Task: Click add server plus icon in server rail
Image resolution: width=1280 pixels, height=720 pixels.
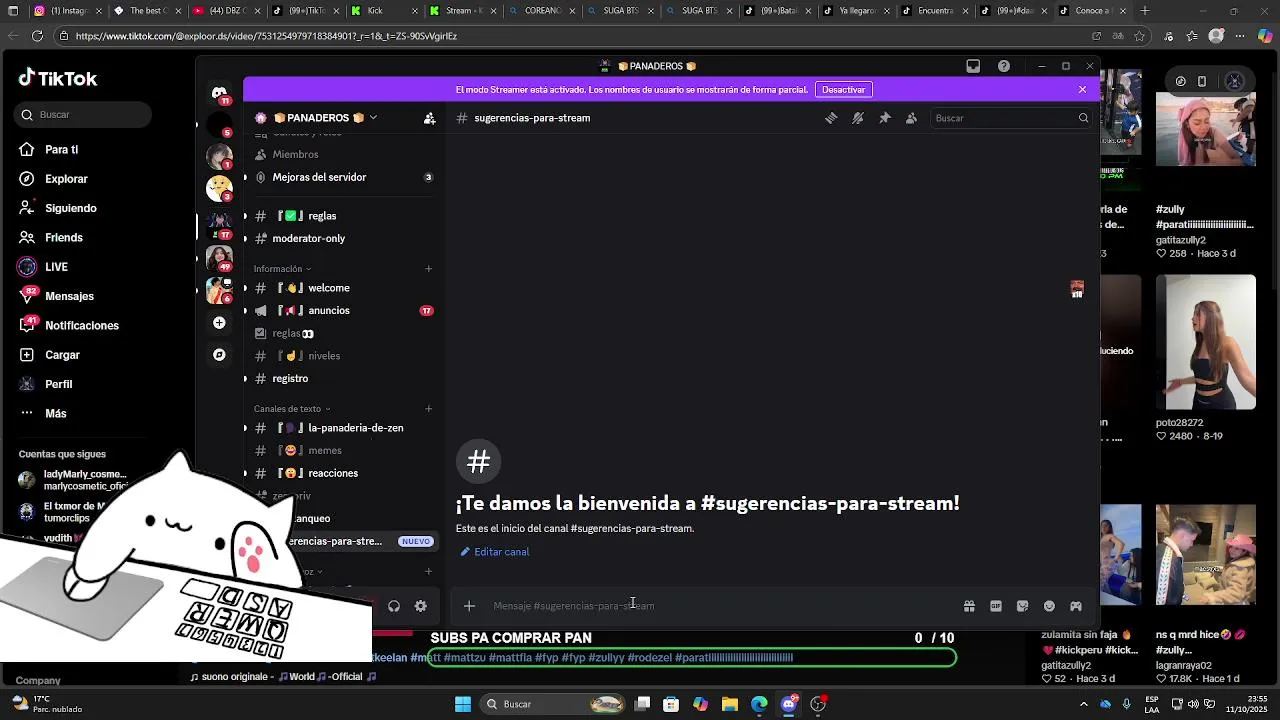Action: [219, 323]
